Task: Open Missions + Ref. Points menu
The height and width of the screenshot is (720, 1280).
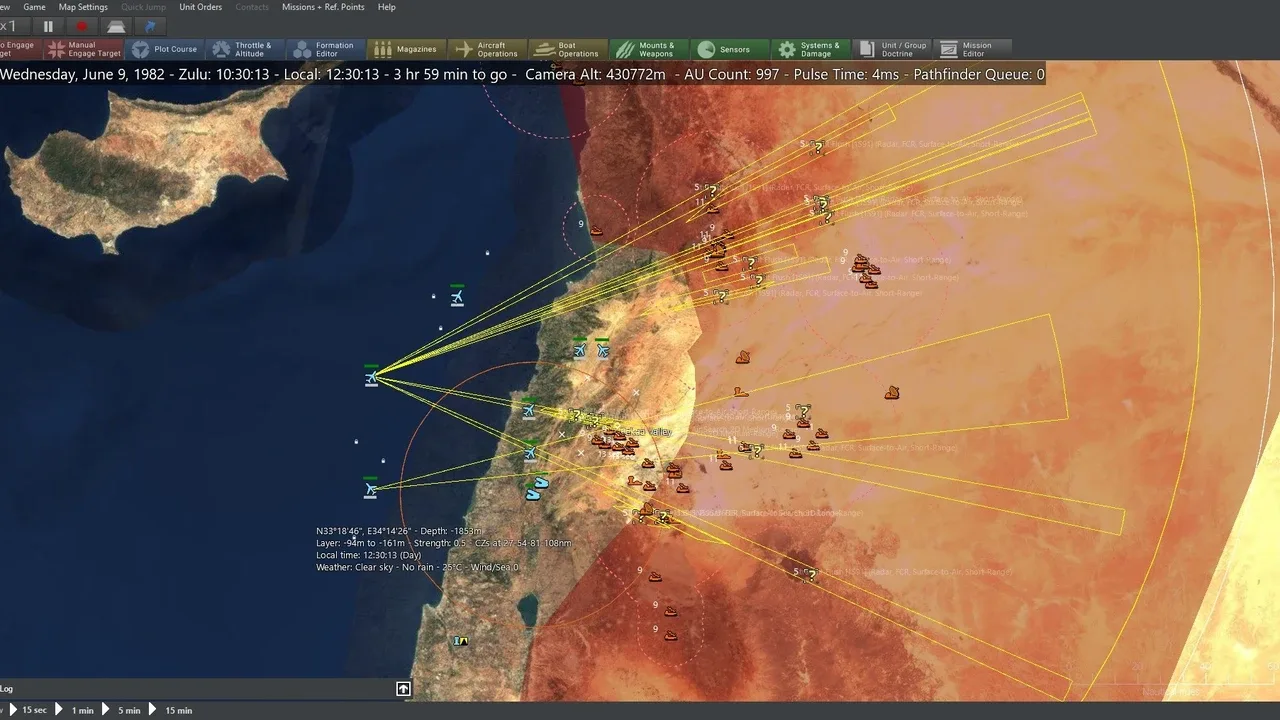Action: pyautogui.click(x=323, y=7)
